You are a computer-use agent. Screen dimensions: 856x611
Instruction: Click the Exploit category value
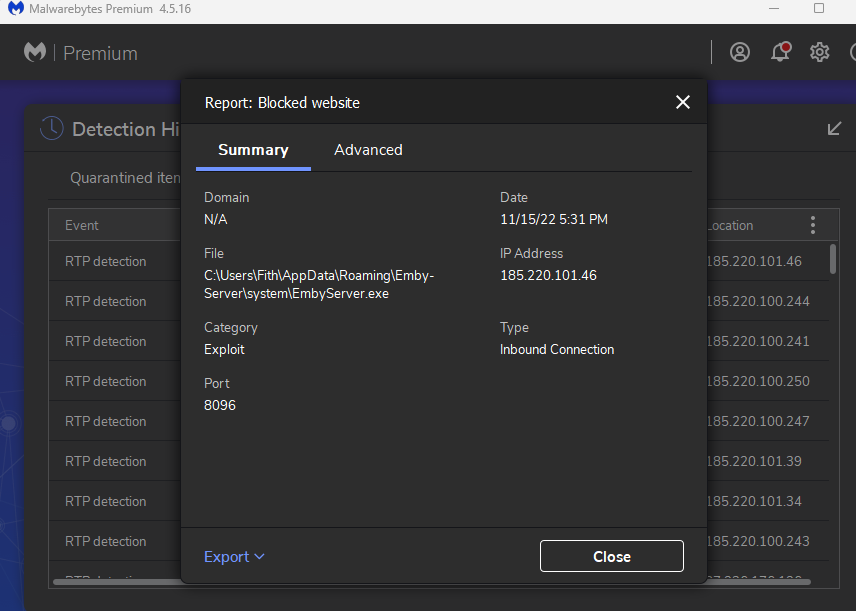tap(224, 349)
